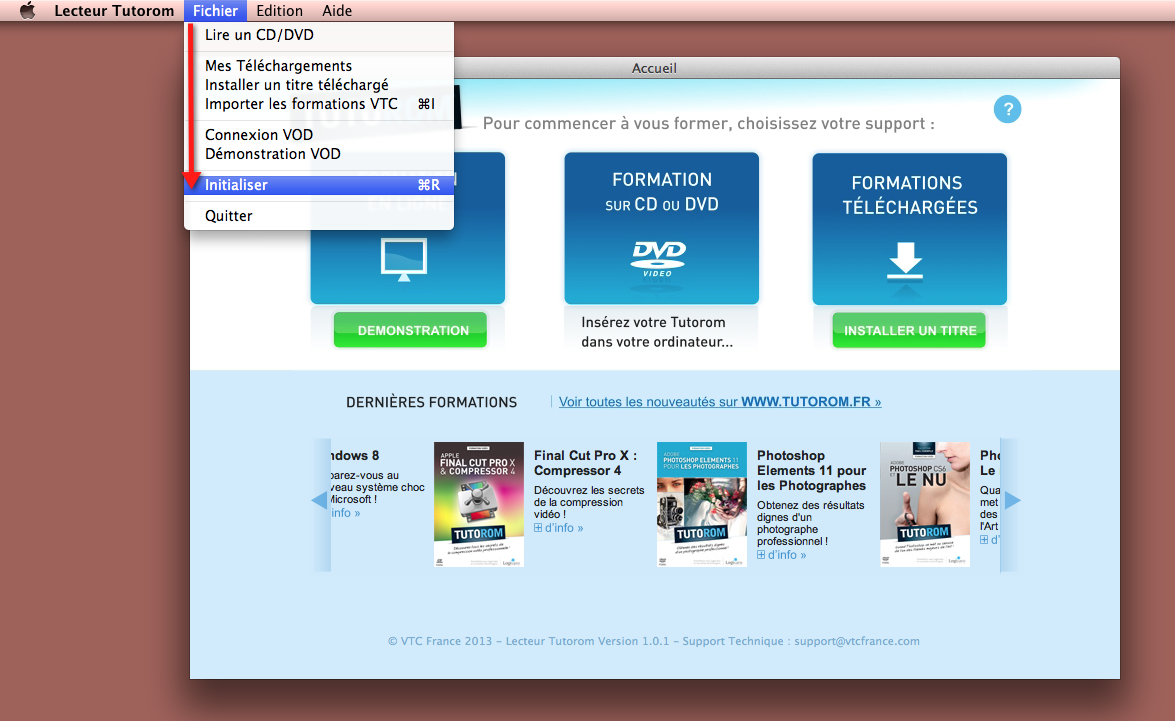The image size is (1175, 721).
Task: Open the Edition menu
Action: pyautogui.click(x=280, y=10)
